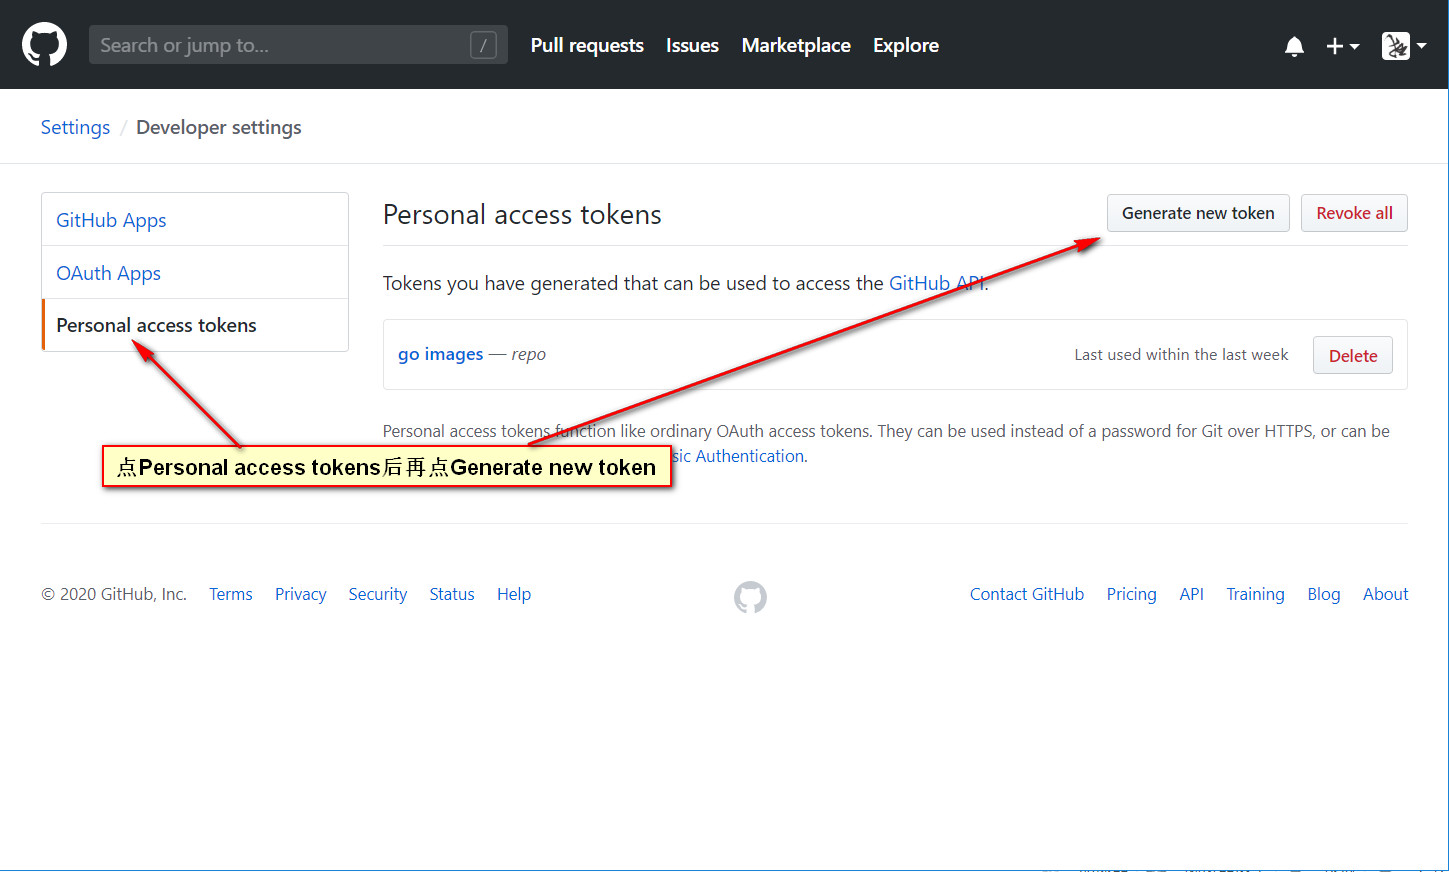Click the slash shortcut icon in search box

(483, 45)
